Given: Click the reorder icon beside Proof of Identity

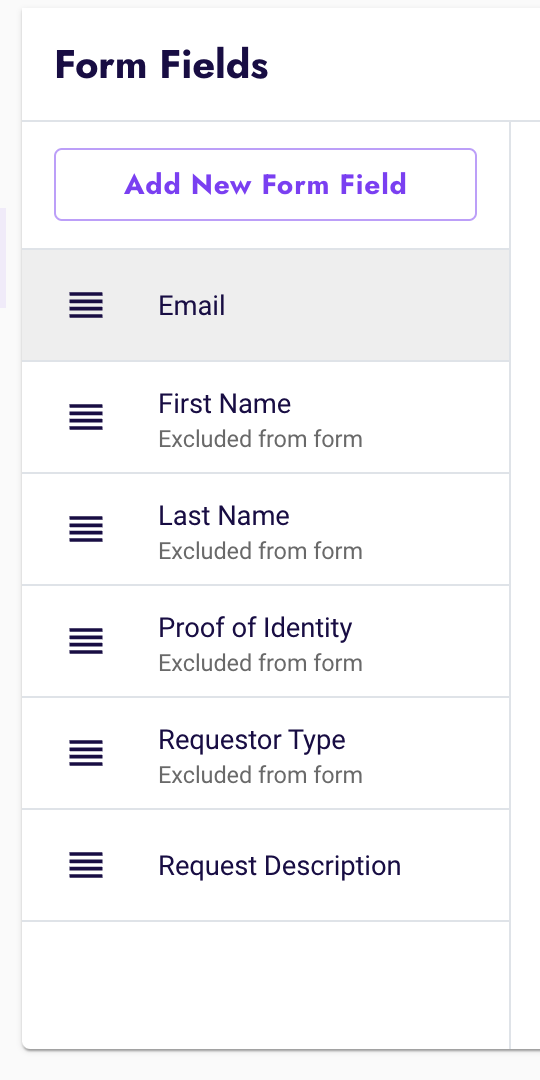Looking at the screenshot, I should (x=86, y=641).
